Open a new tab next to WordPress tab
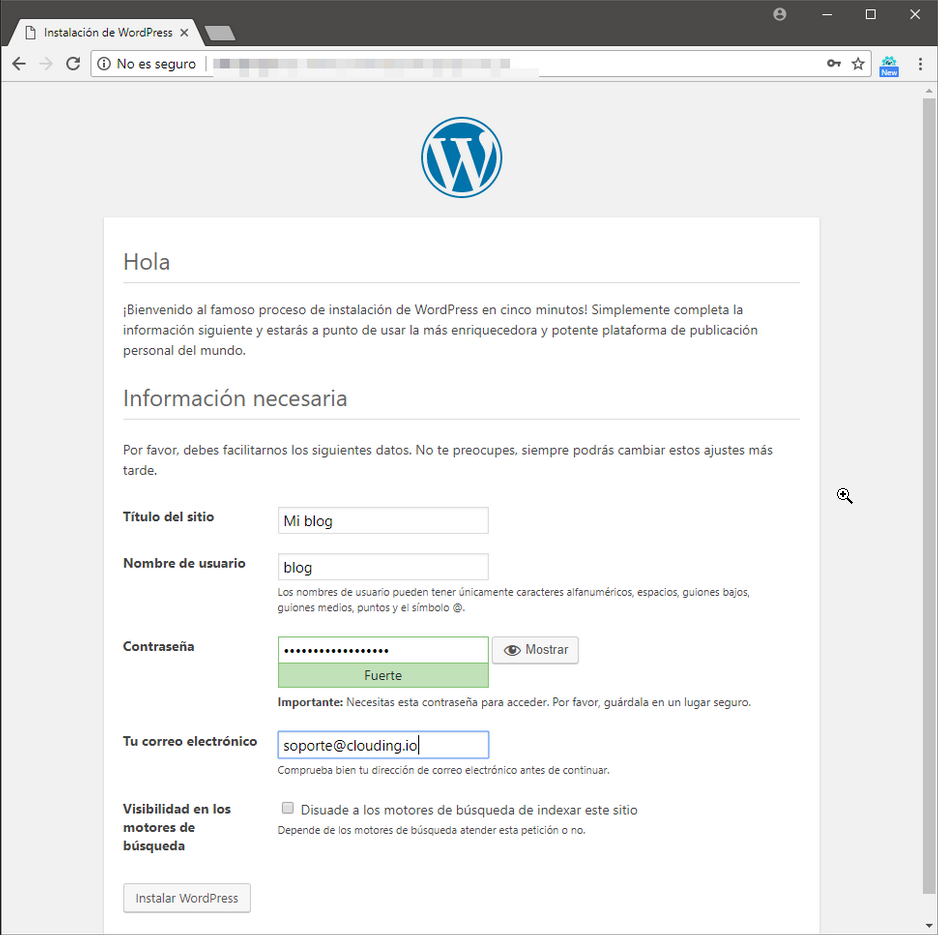 point(220,33)
